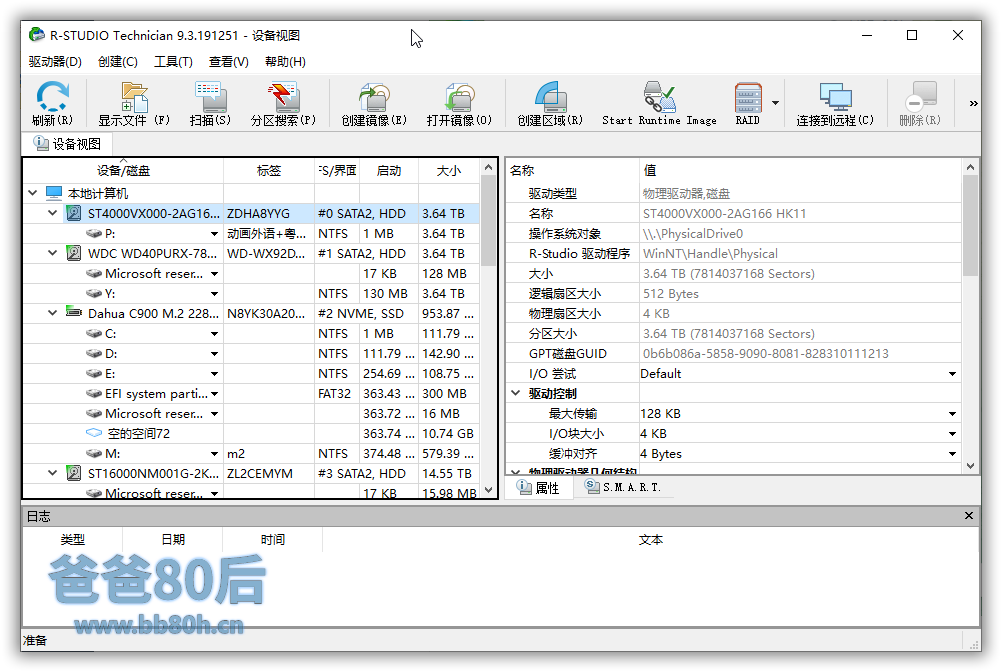Collapse the Dahua C900 disk node

pos(52,313)
